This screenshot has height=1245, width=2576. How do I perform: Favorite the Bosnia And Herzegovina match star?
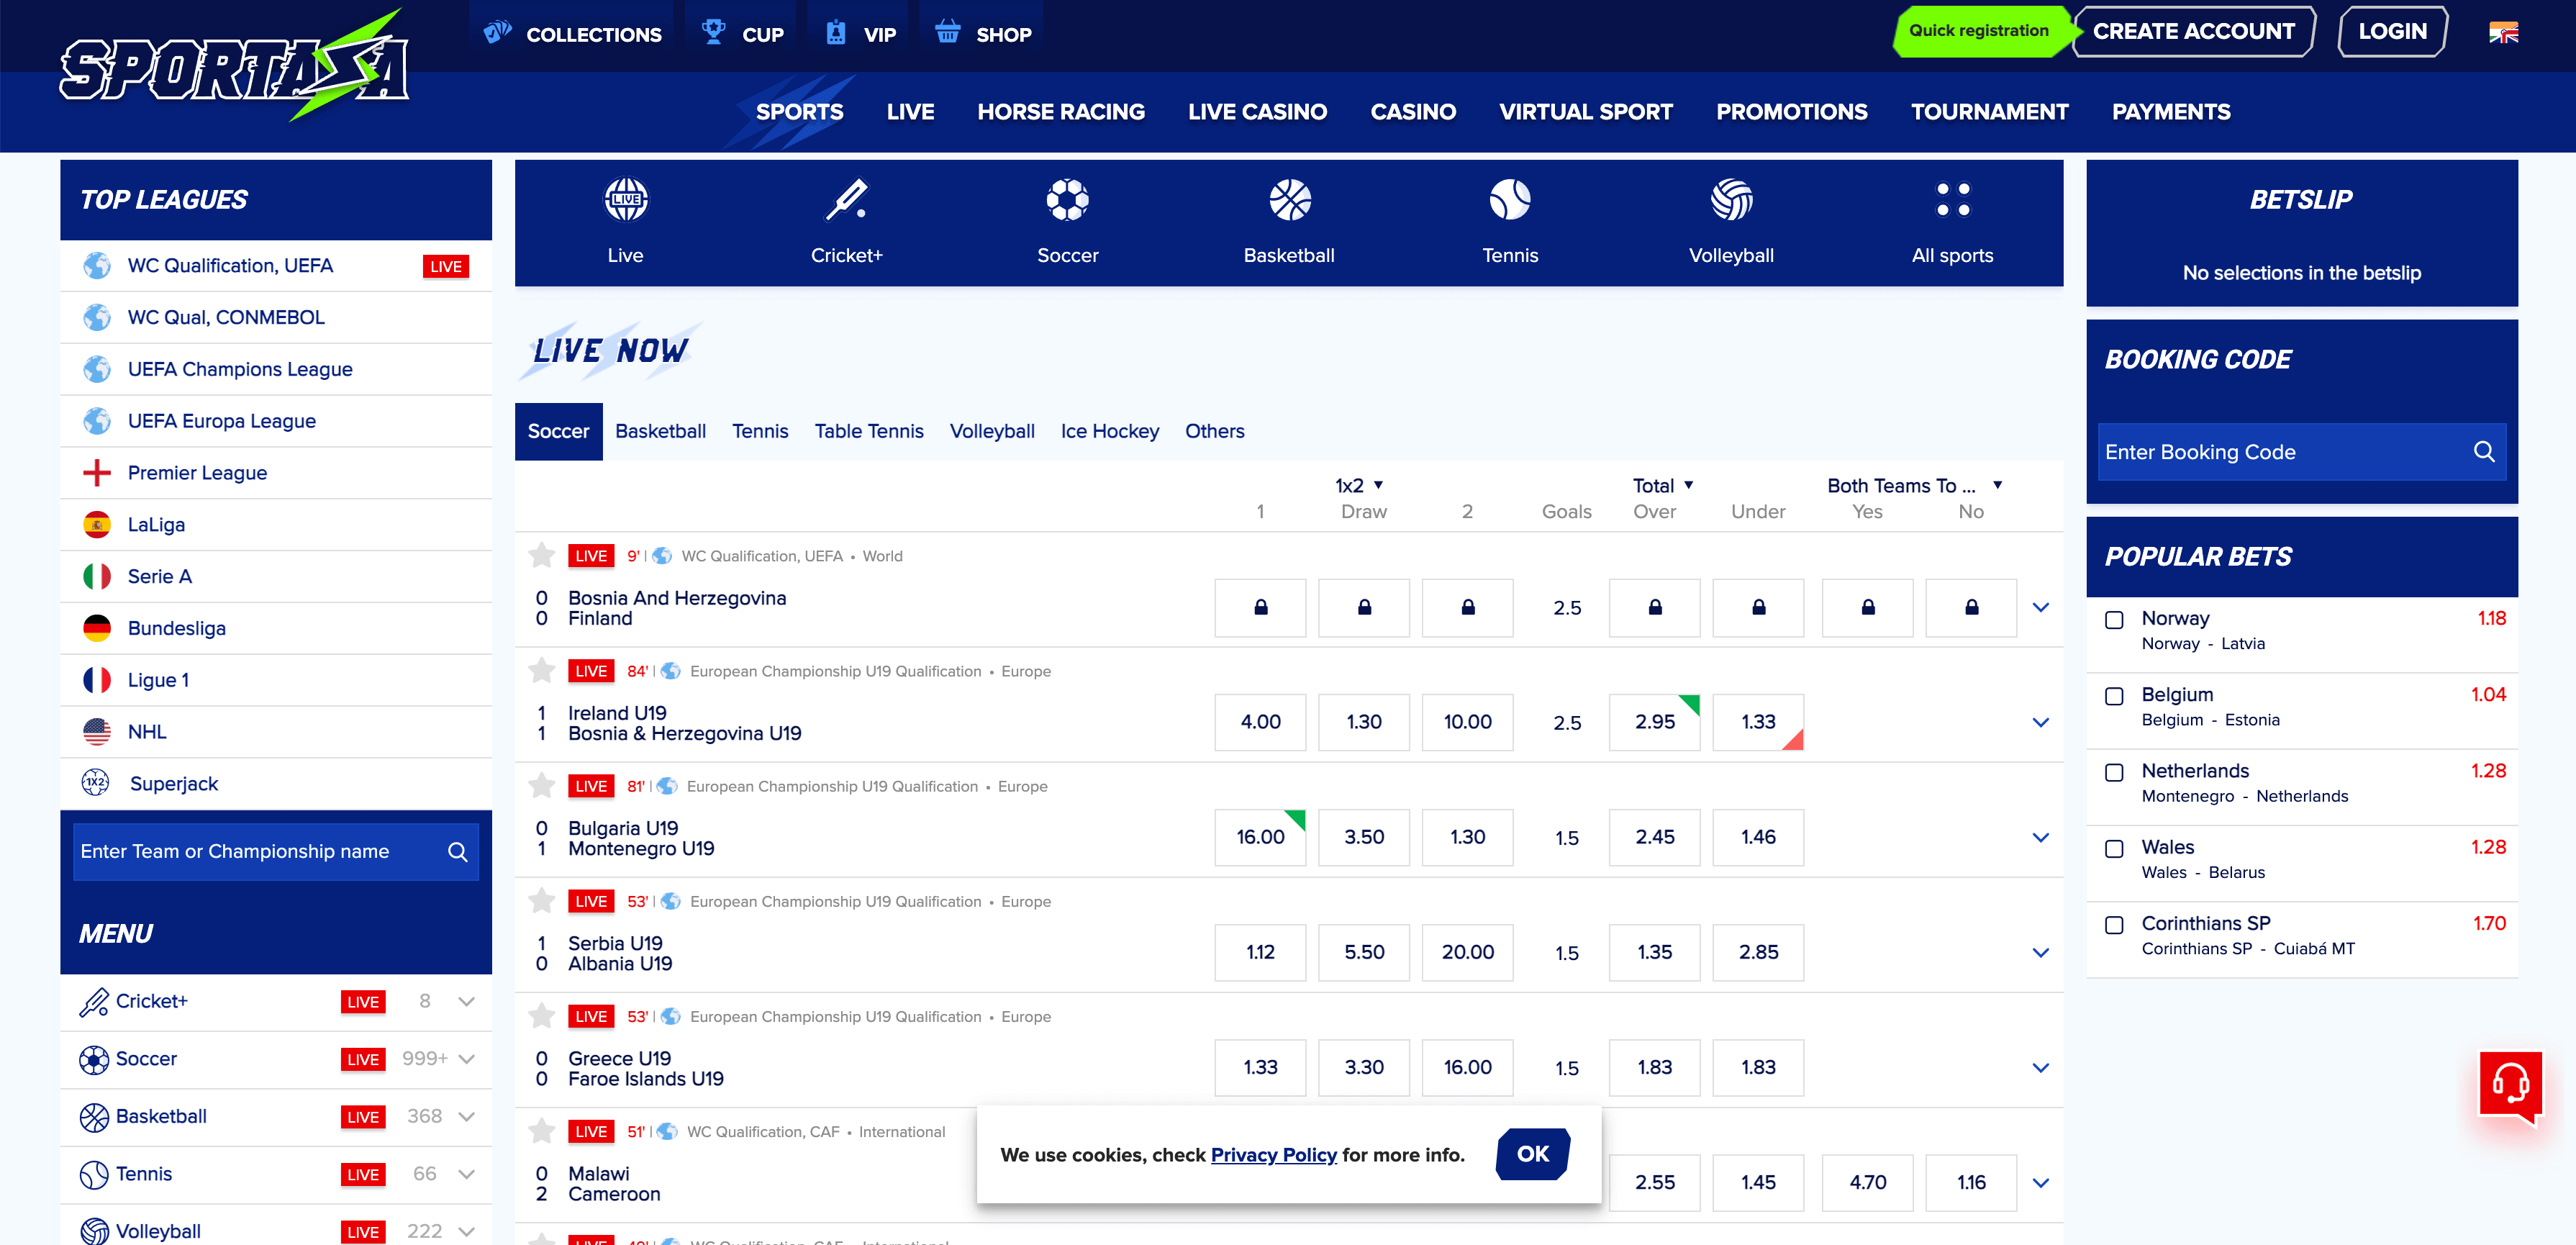pyautogui.click(x=541, y=554)
